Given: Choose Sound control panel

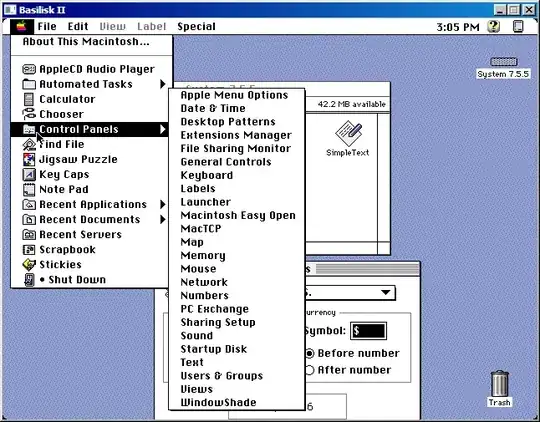Looking at the screenshot, I should pyautogui.click(x=237, y=336).
